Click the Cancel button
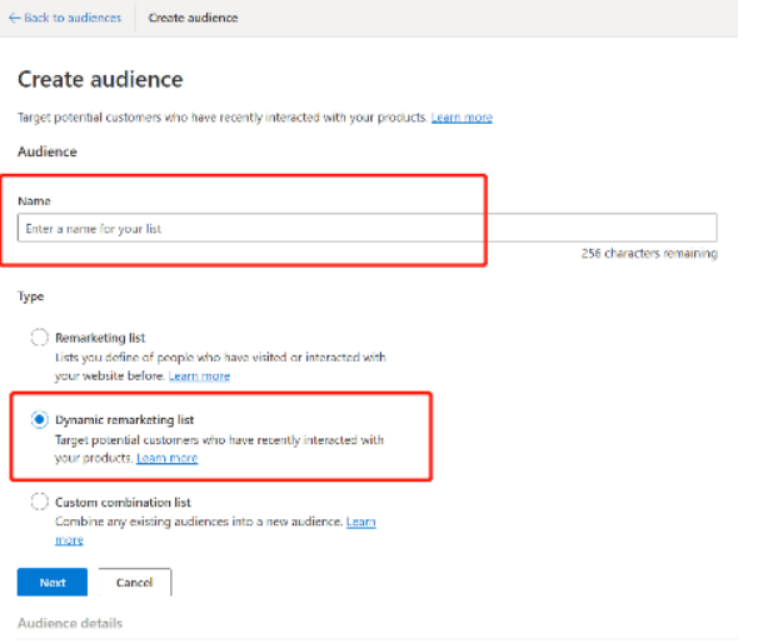This screenshot has width=778, height=643. [x=135, y=582]
